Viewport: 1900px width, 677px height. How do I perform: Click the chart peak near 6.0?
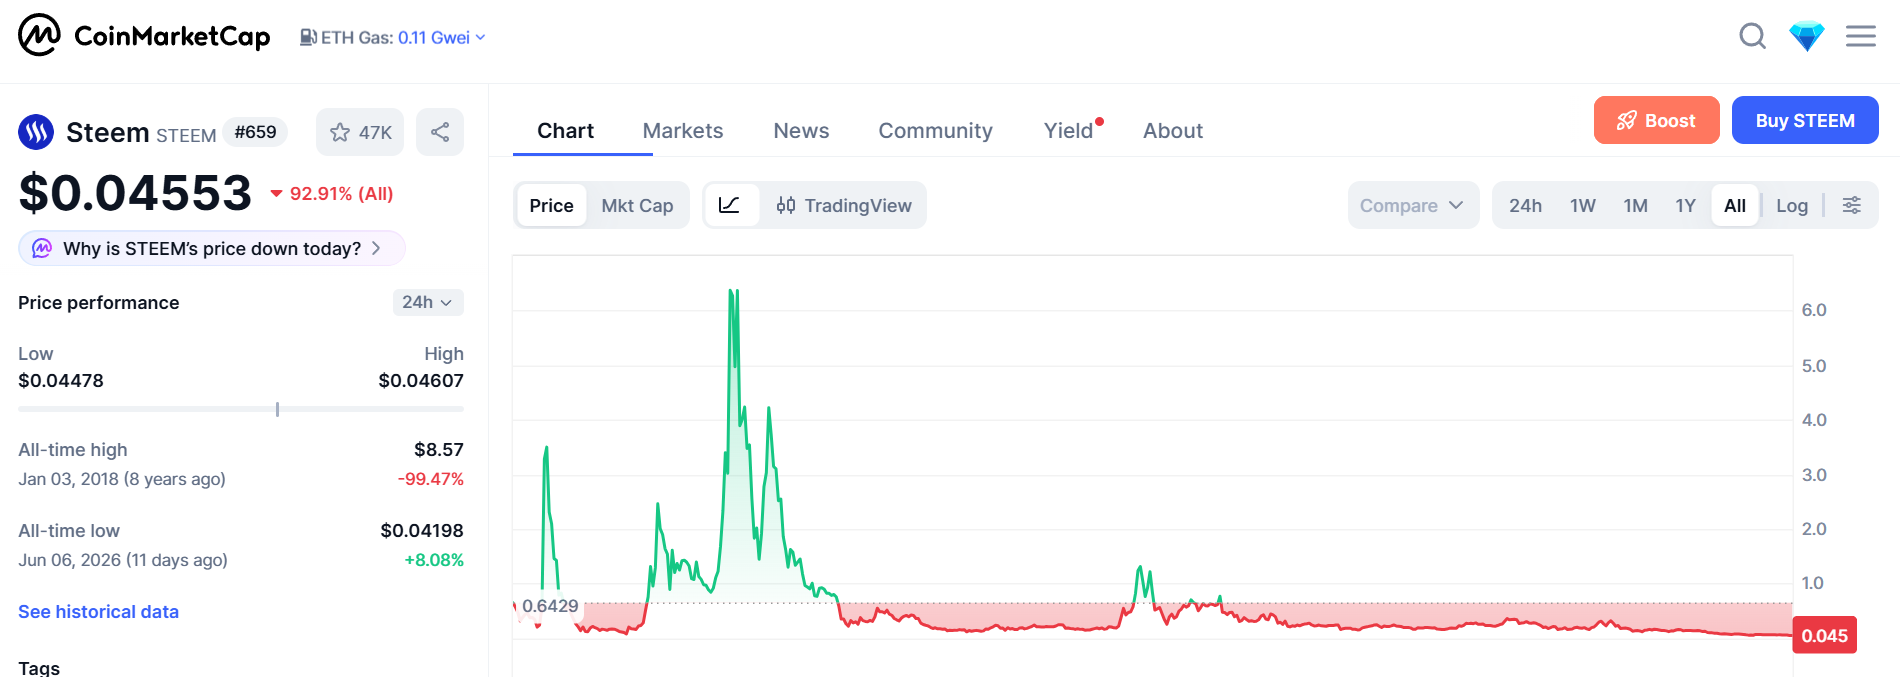coord(733,293)
